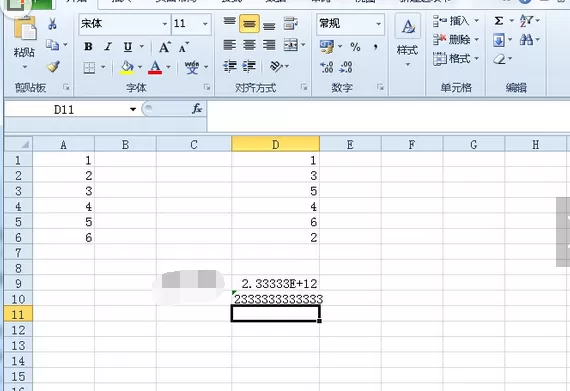Open fill color dropdown arrow
The width and height of the screenshot is (570, 391).
(140, 67)
